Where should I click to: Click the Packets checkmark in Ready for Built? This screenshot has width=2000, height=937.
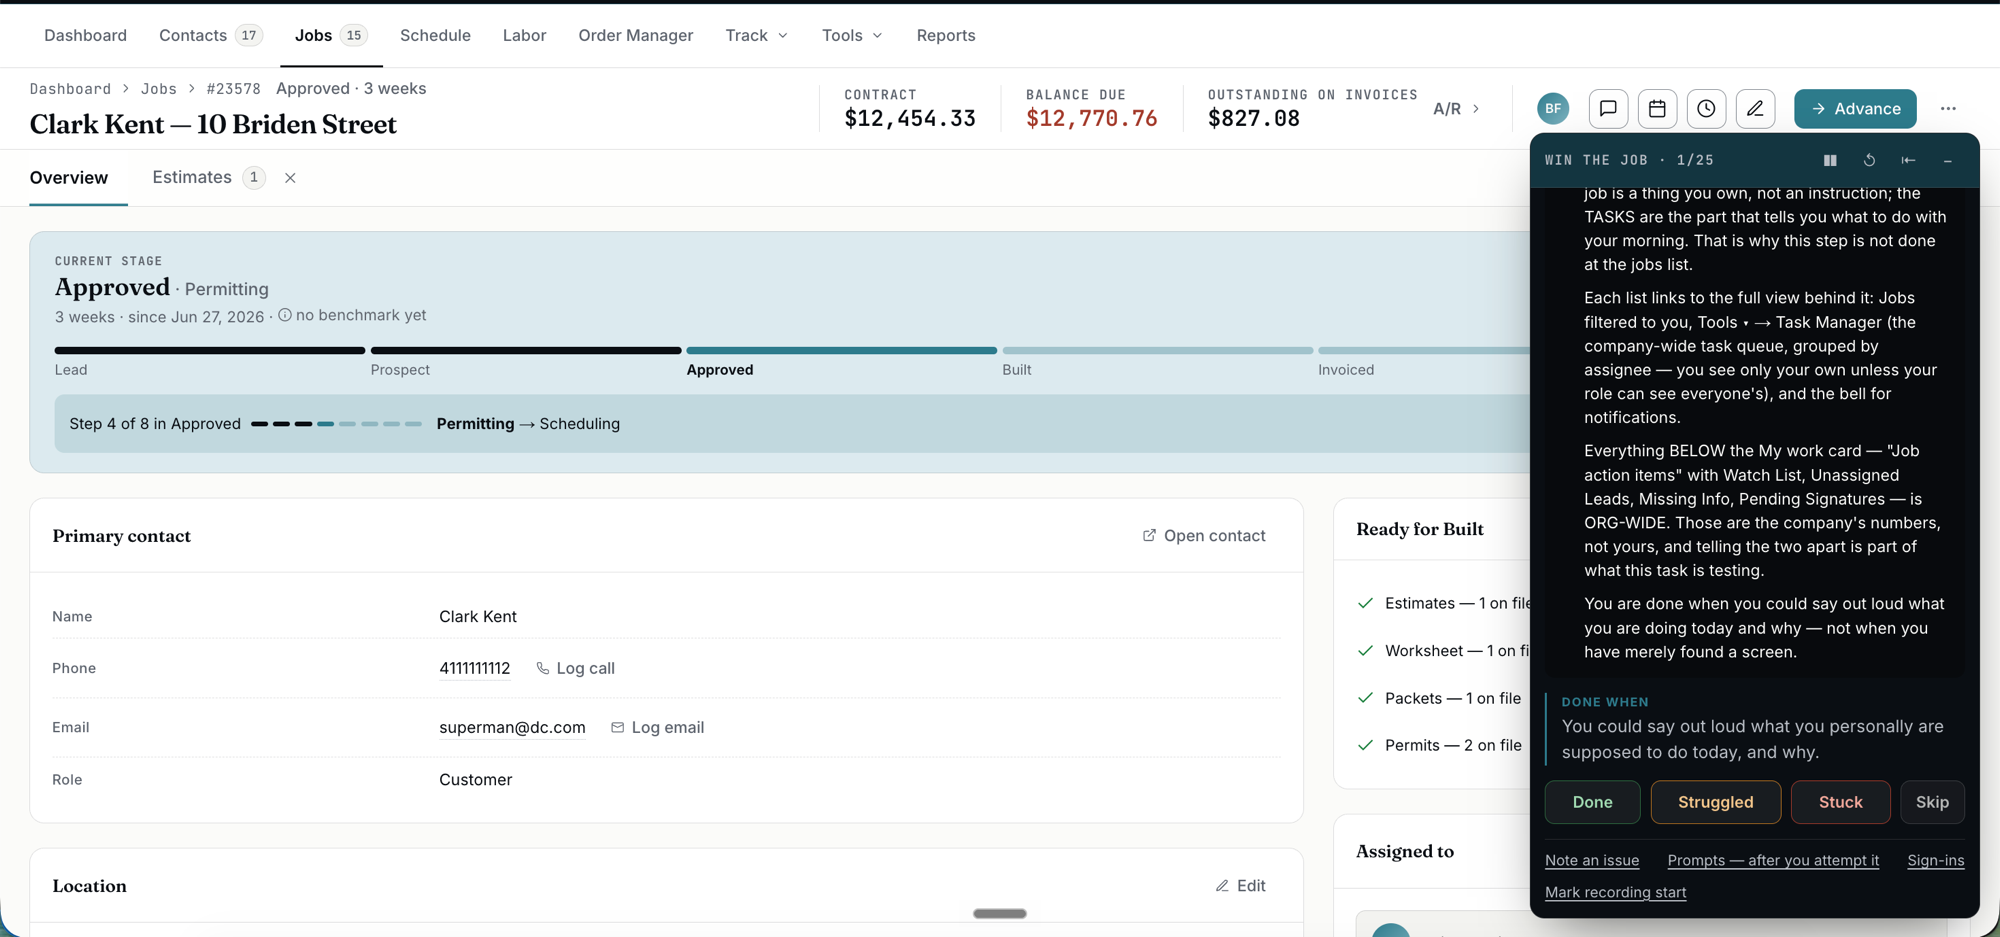point(1366,698)
